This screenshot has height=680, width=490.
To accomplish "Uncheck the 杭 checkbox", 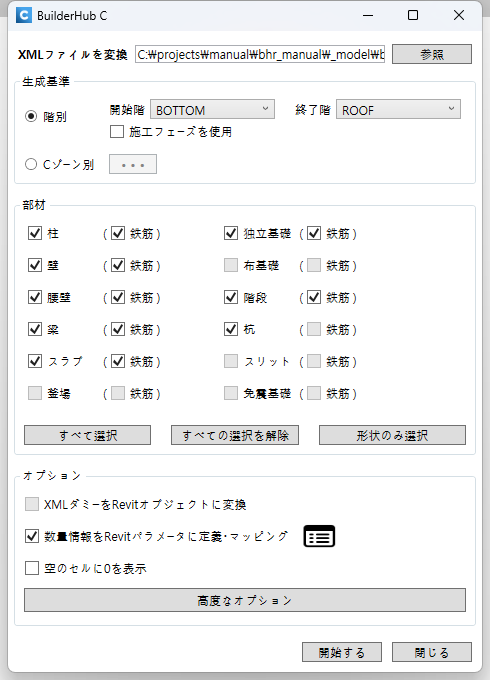I will point(231,330).
